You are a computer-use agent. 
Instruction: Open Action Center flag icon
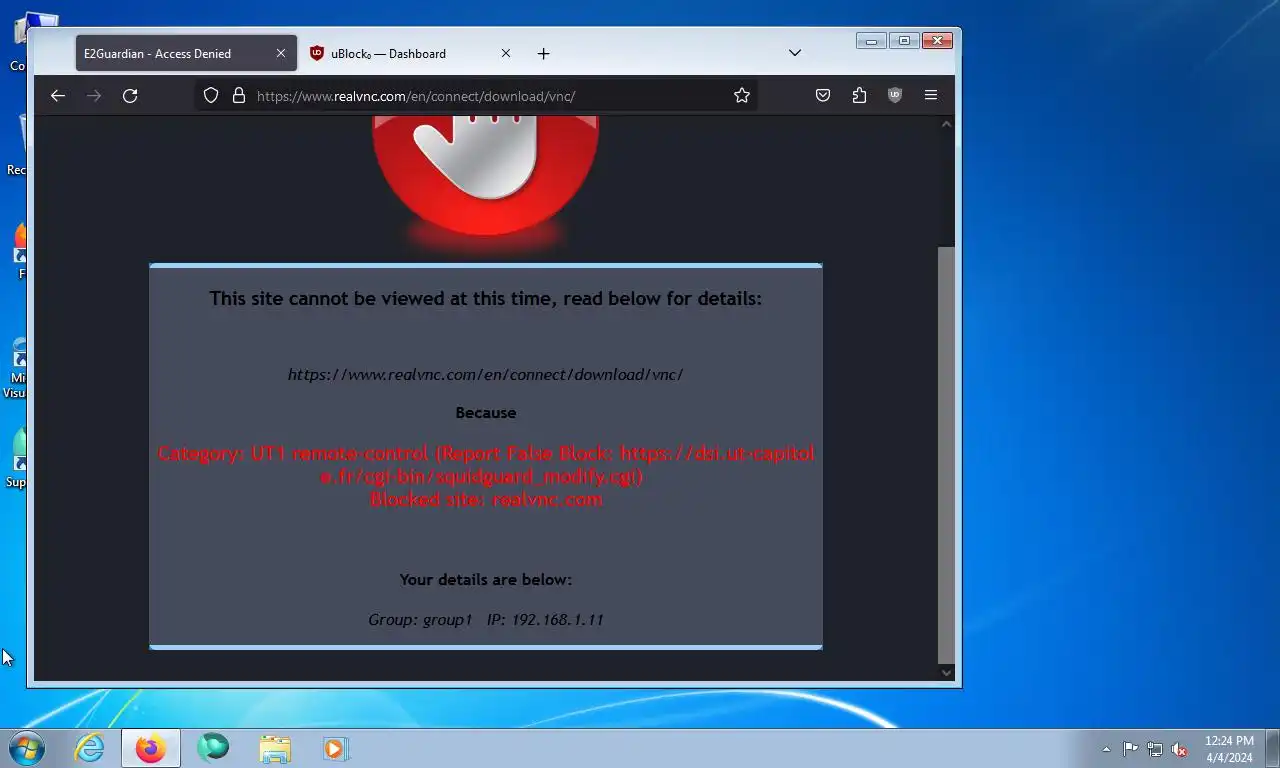(1130, 749)
